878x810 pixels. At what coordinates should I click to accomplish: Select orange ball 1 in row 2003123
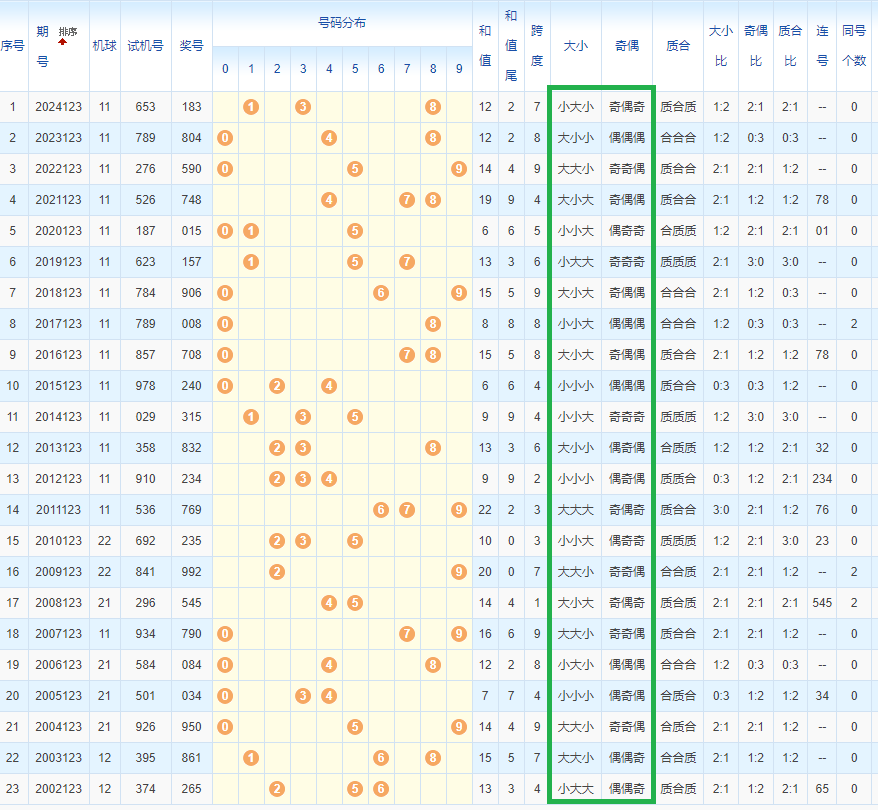pos(251,758)
